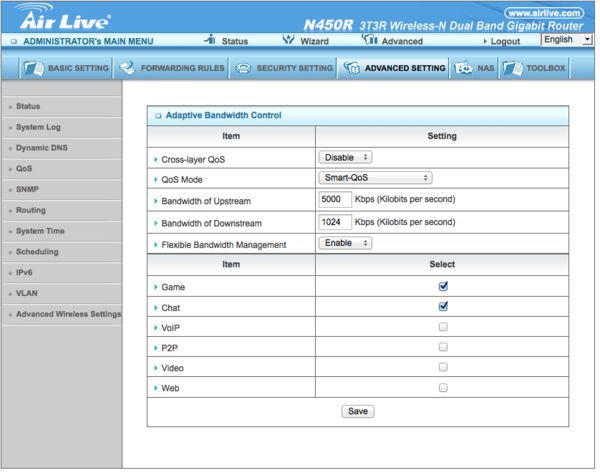Screen dimensions: 600x473
Task: Open System Log in the sidebar
Action: click(38, 127)
